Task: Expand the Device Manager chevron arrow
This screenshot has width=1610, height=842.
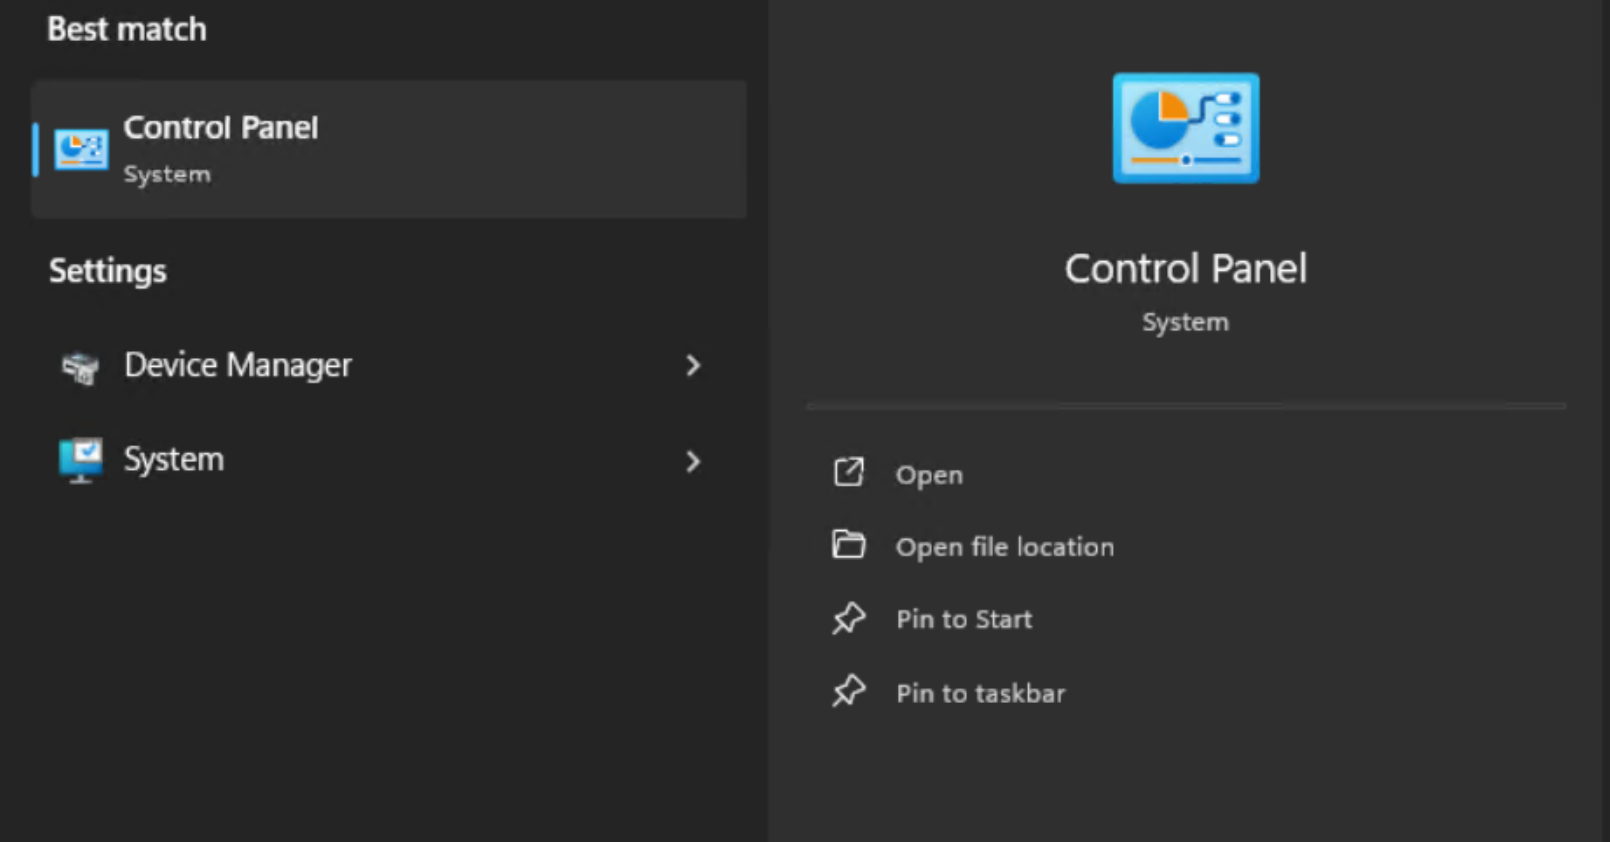Action: [693, 366]
